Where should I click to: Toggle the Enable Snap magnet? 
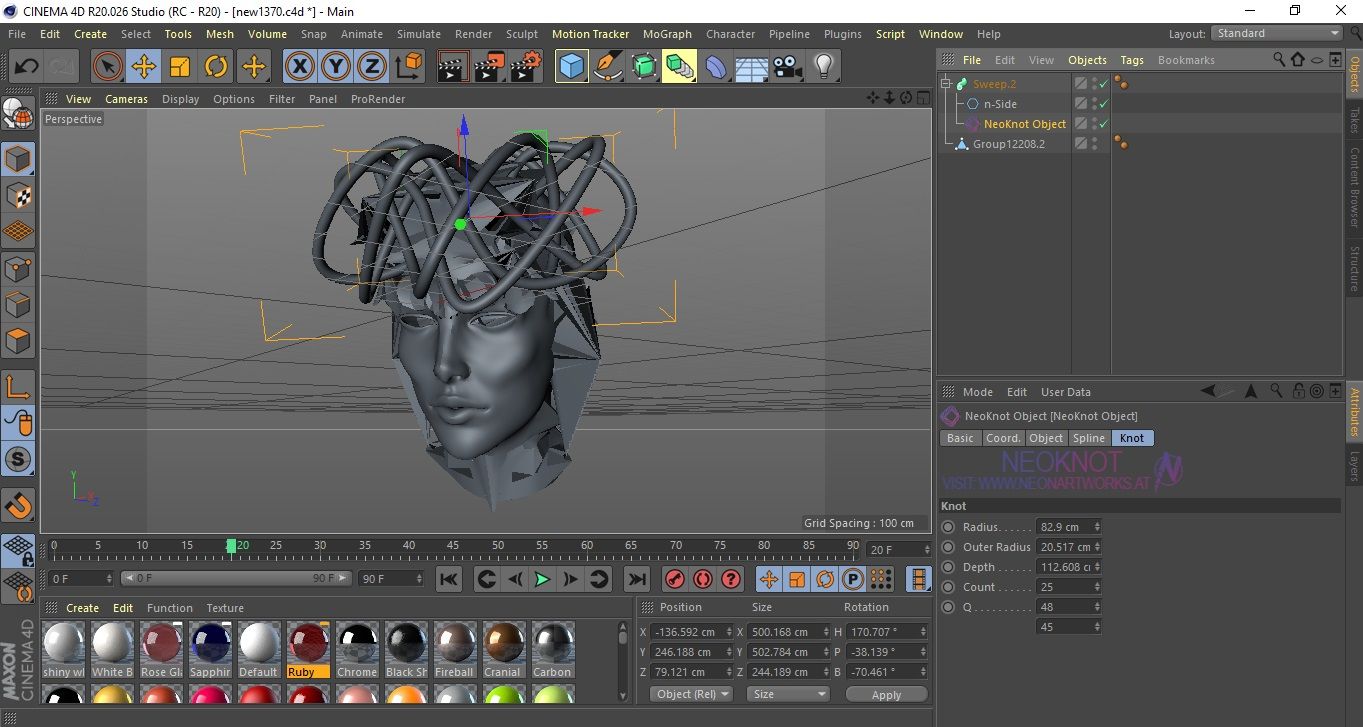(18, 505)
